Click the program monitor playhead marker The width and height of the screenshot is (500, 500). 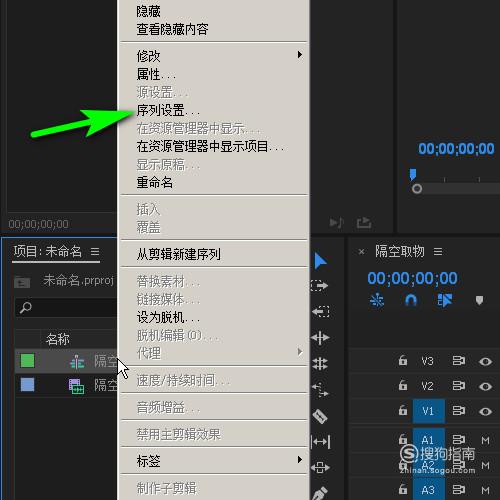(x=413, y=174)
